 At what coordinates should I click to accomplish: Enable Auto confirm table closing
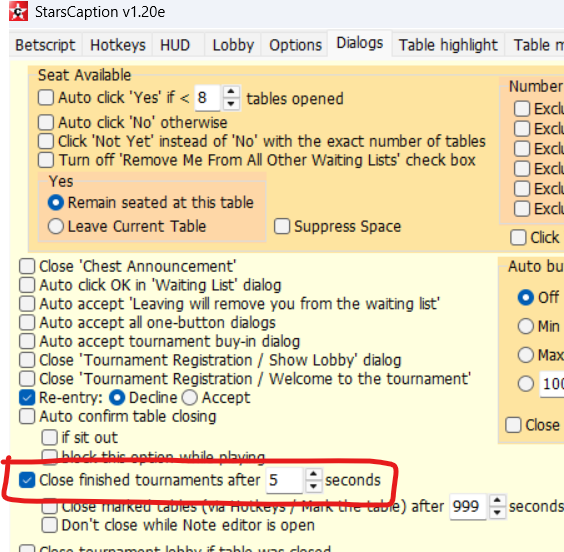pyautogui.click(x=27, y=416)
